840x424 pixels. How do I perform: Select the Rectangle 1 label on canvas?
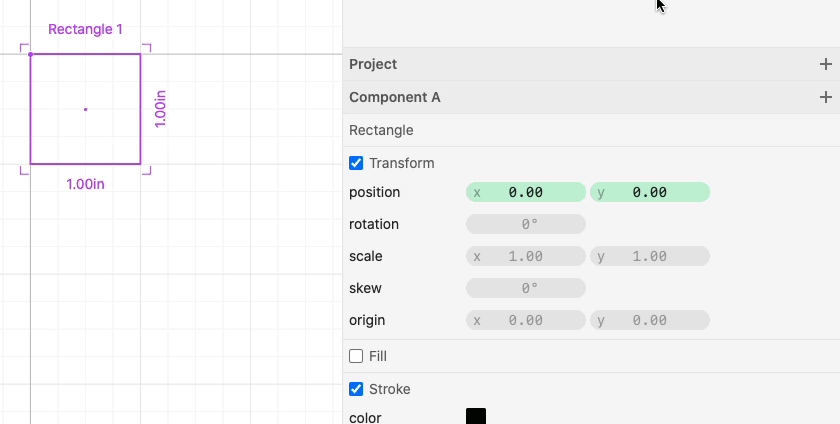86,29
